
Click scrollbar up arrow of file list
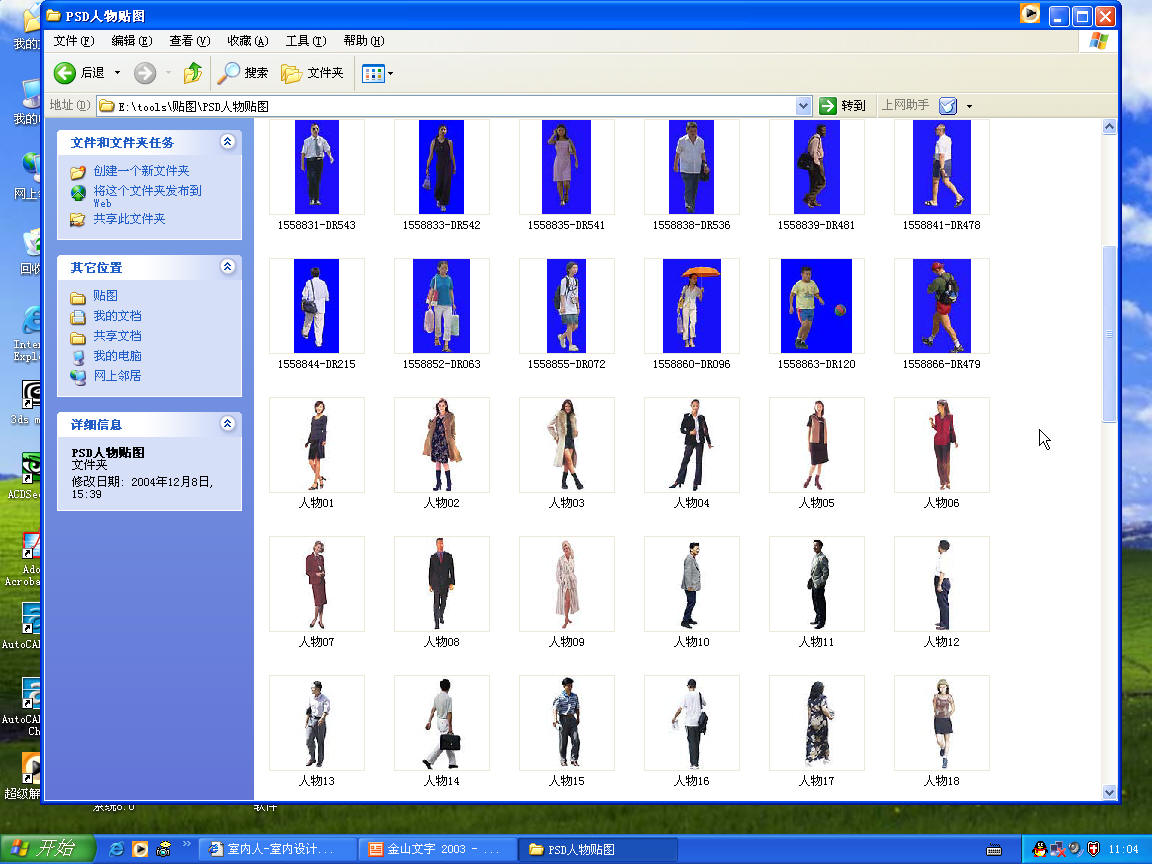point(1109,126)
